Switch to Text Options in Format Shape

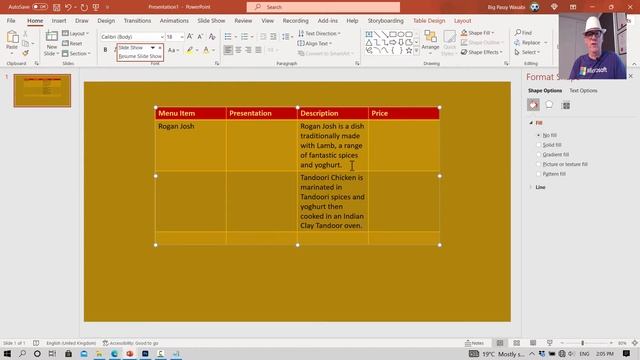click(x=583, y=91)
